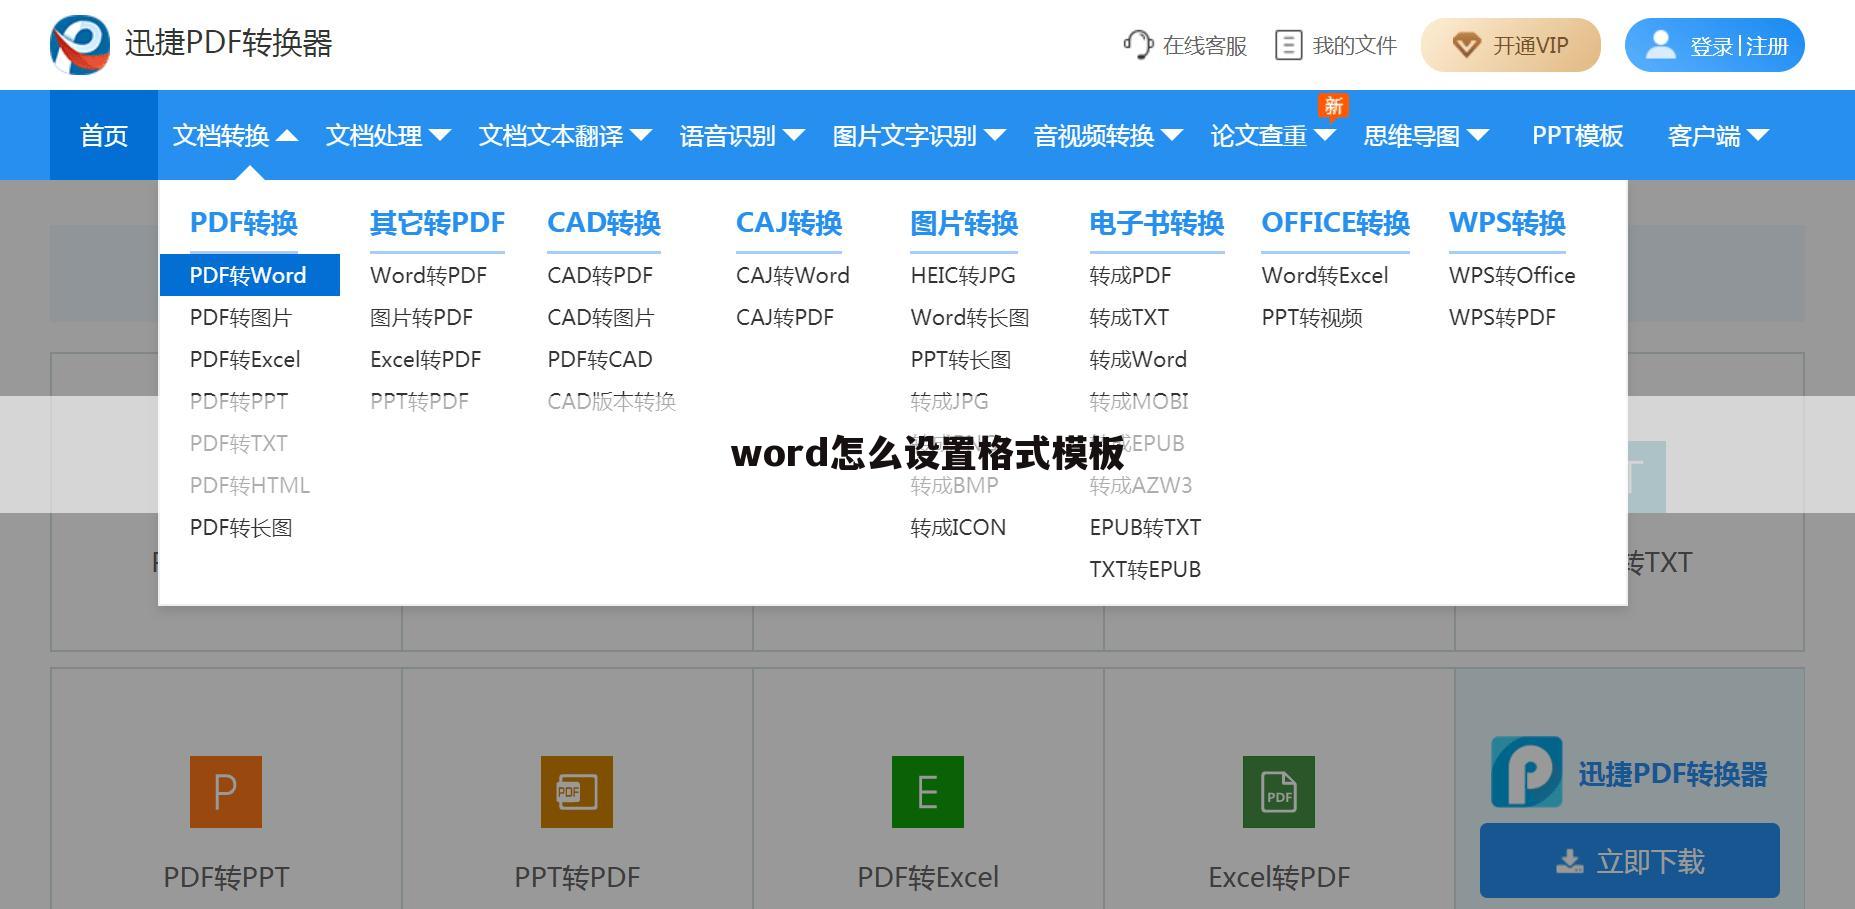The height and width of the screenshot is (909, 1855).
Task: Choose CAJ转Word option
Action: click(793, 275)
